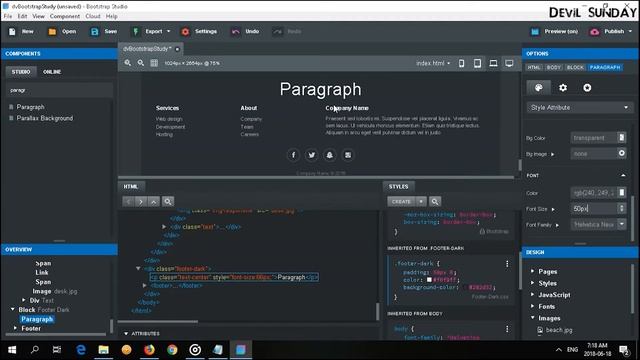This screenshot has height=360, width=640.
Task: Select the Parallax Background component
Action: (44, 118)
